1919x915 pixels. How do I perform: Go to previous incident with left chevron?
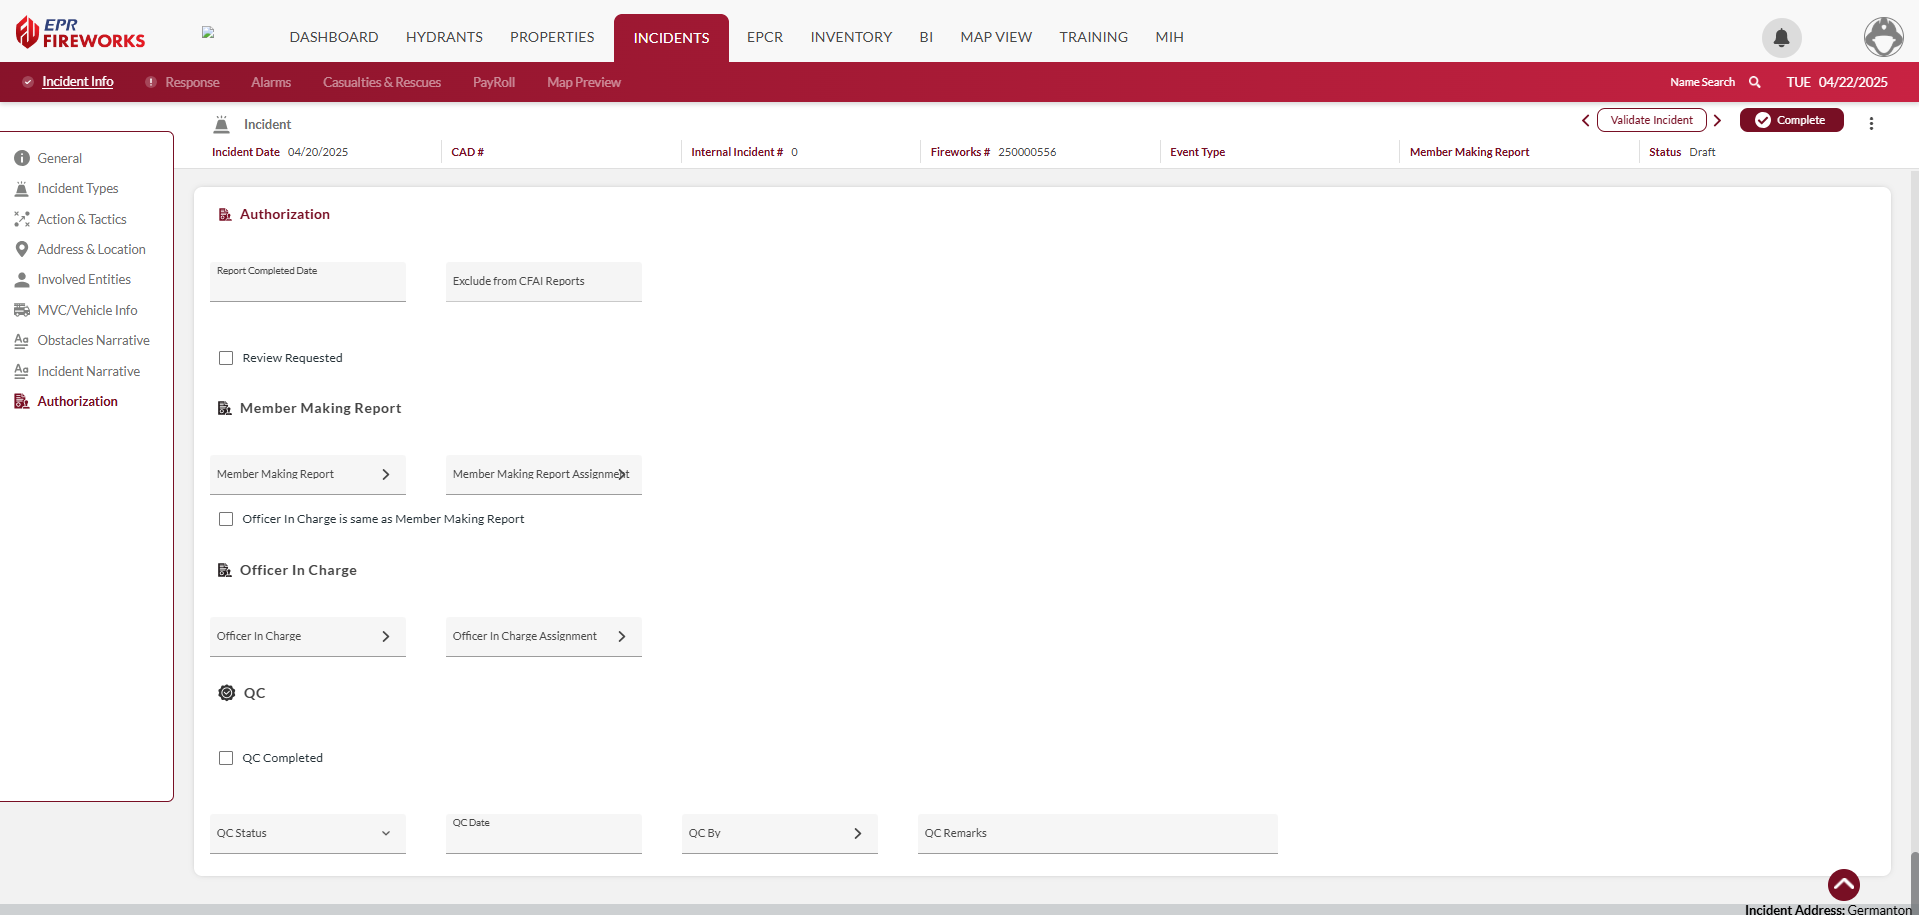pos(1585,120)
